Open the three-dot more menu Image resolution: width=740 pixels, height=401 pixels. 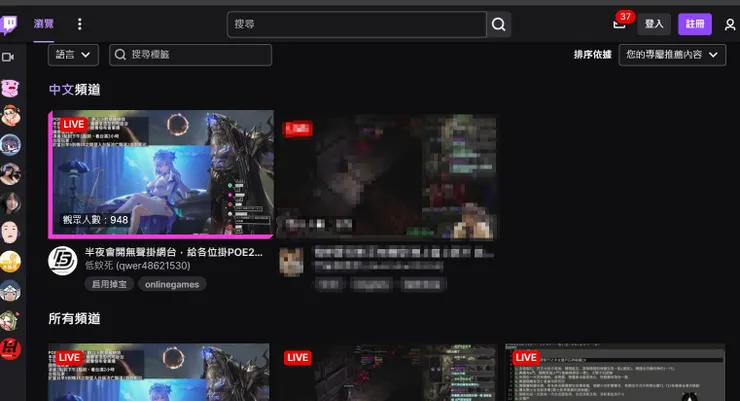click(x=79, y=24)
